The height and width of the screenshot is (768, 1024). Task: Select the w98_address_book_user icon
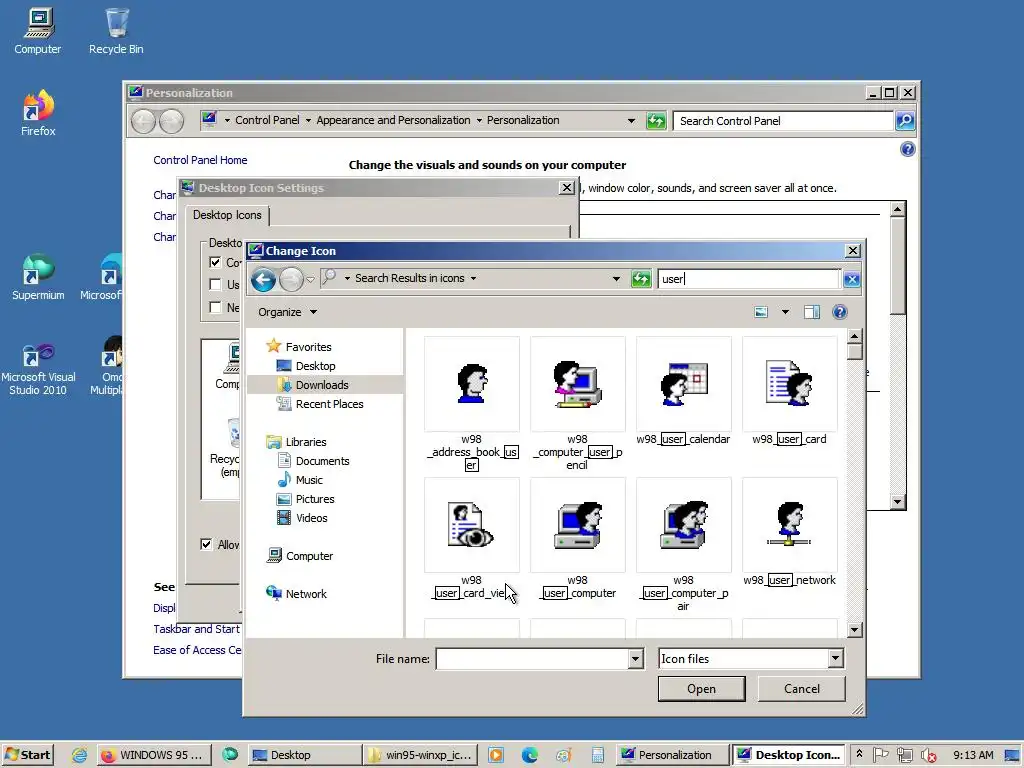[x=472, y=384]
